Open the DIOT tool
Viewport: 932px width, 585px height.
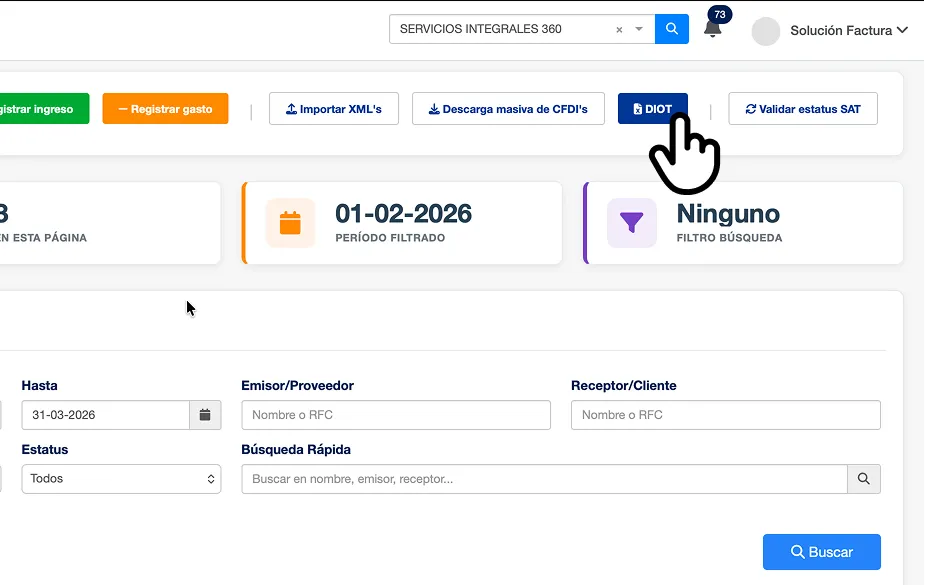coord(655,108)
